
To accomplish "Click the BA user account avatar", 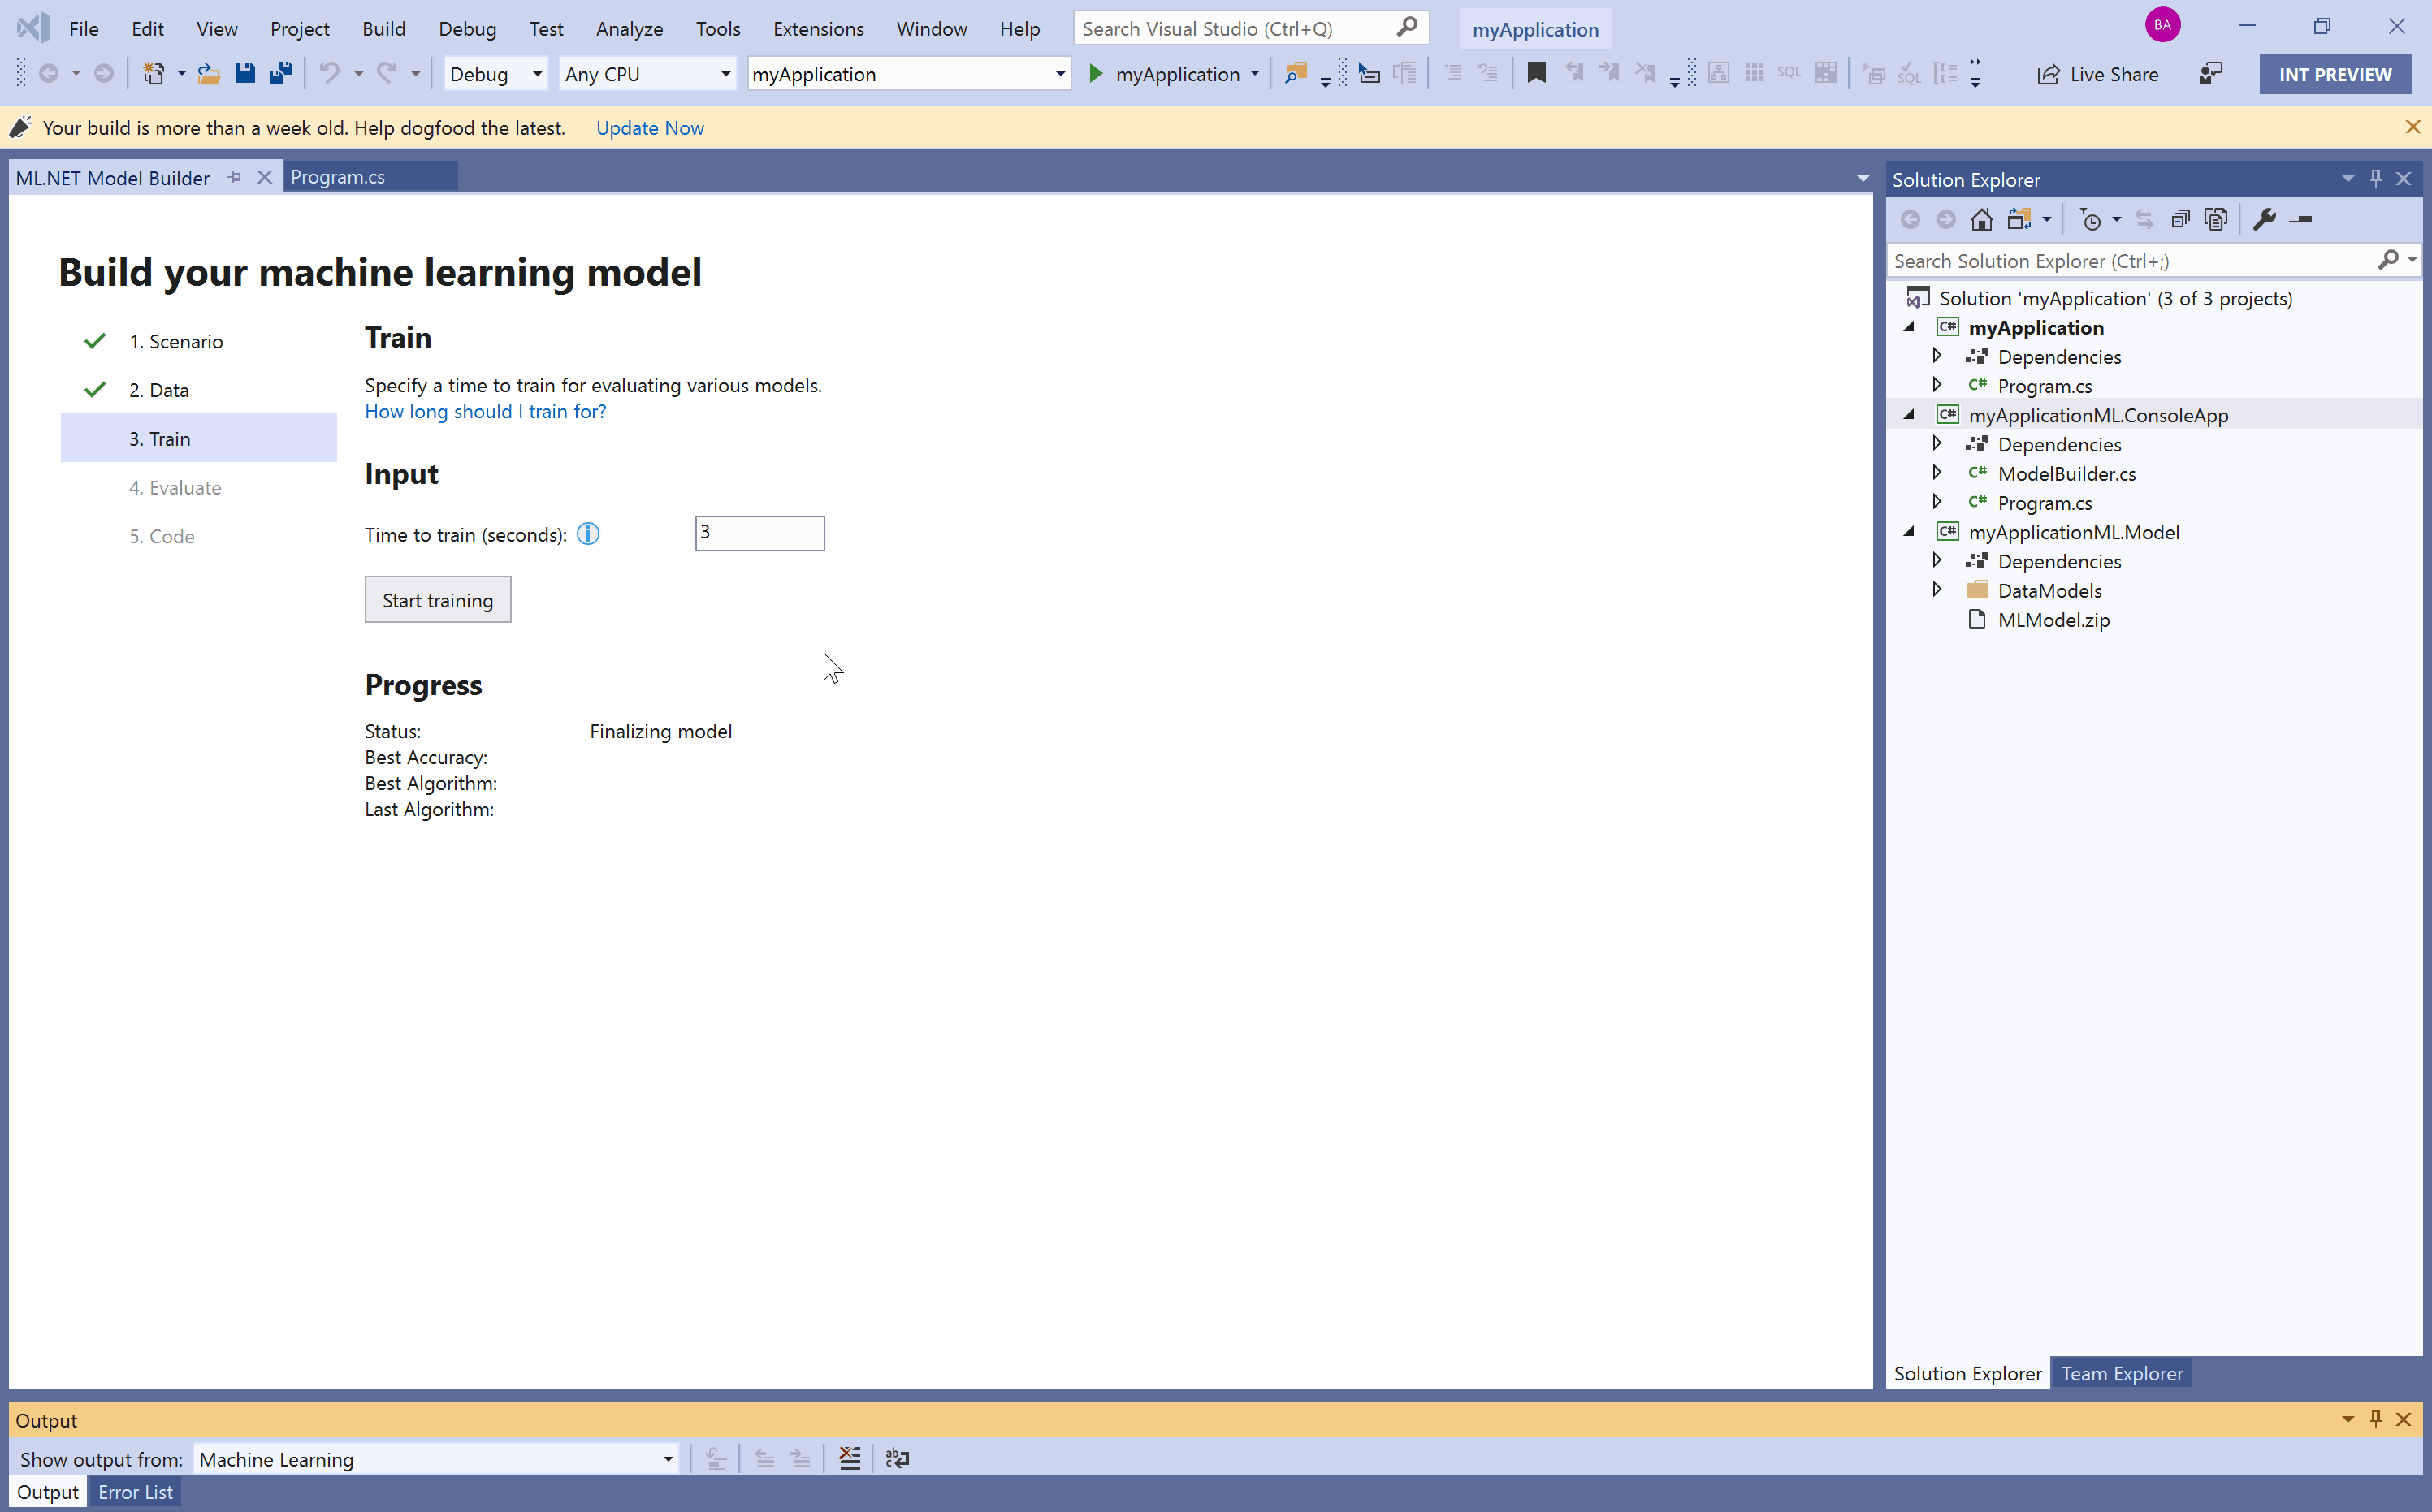I will (2162, 25).
